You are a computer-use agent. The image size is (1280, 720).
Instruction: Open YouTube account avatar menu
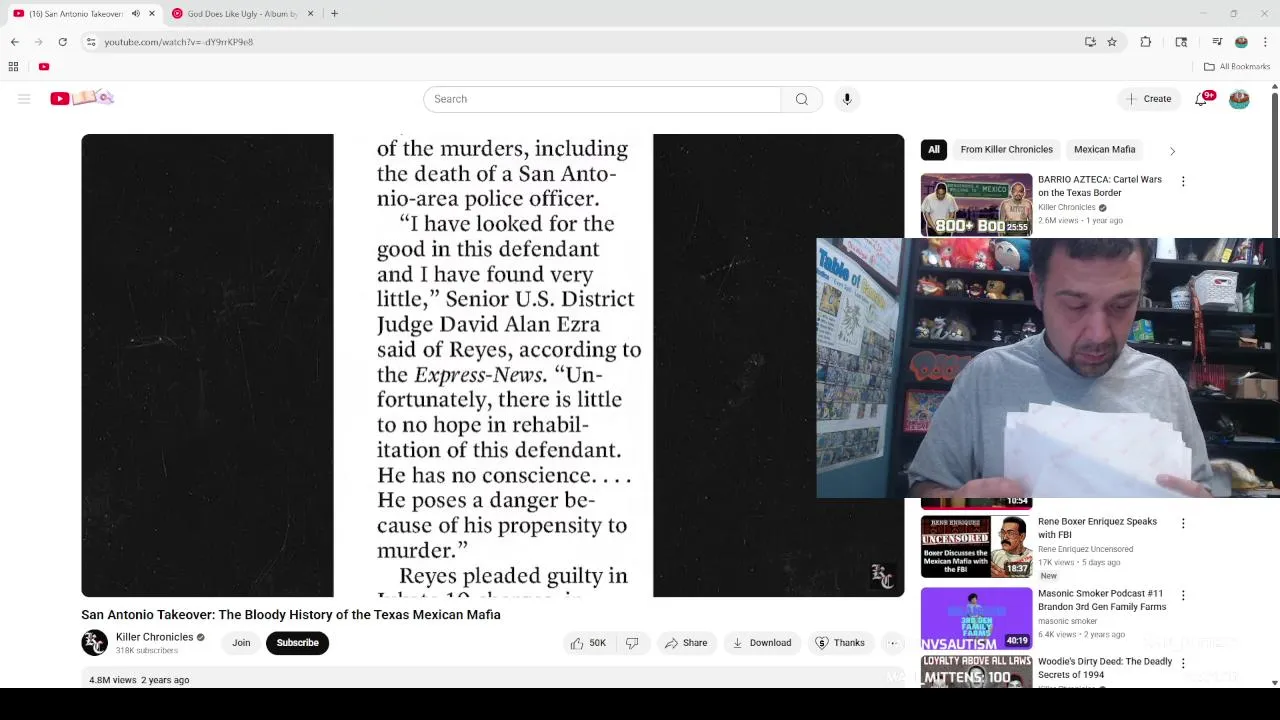point(1239,99)
